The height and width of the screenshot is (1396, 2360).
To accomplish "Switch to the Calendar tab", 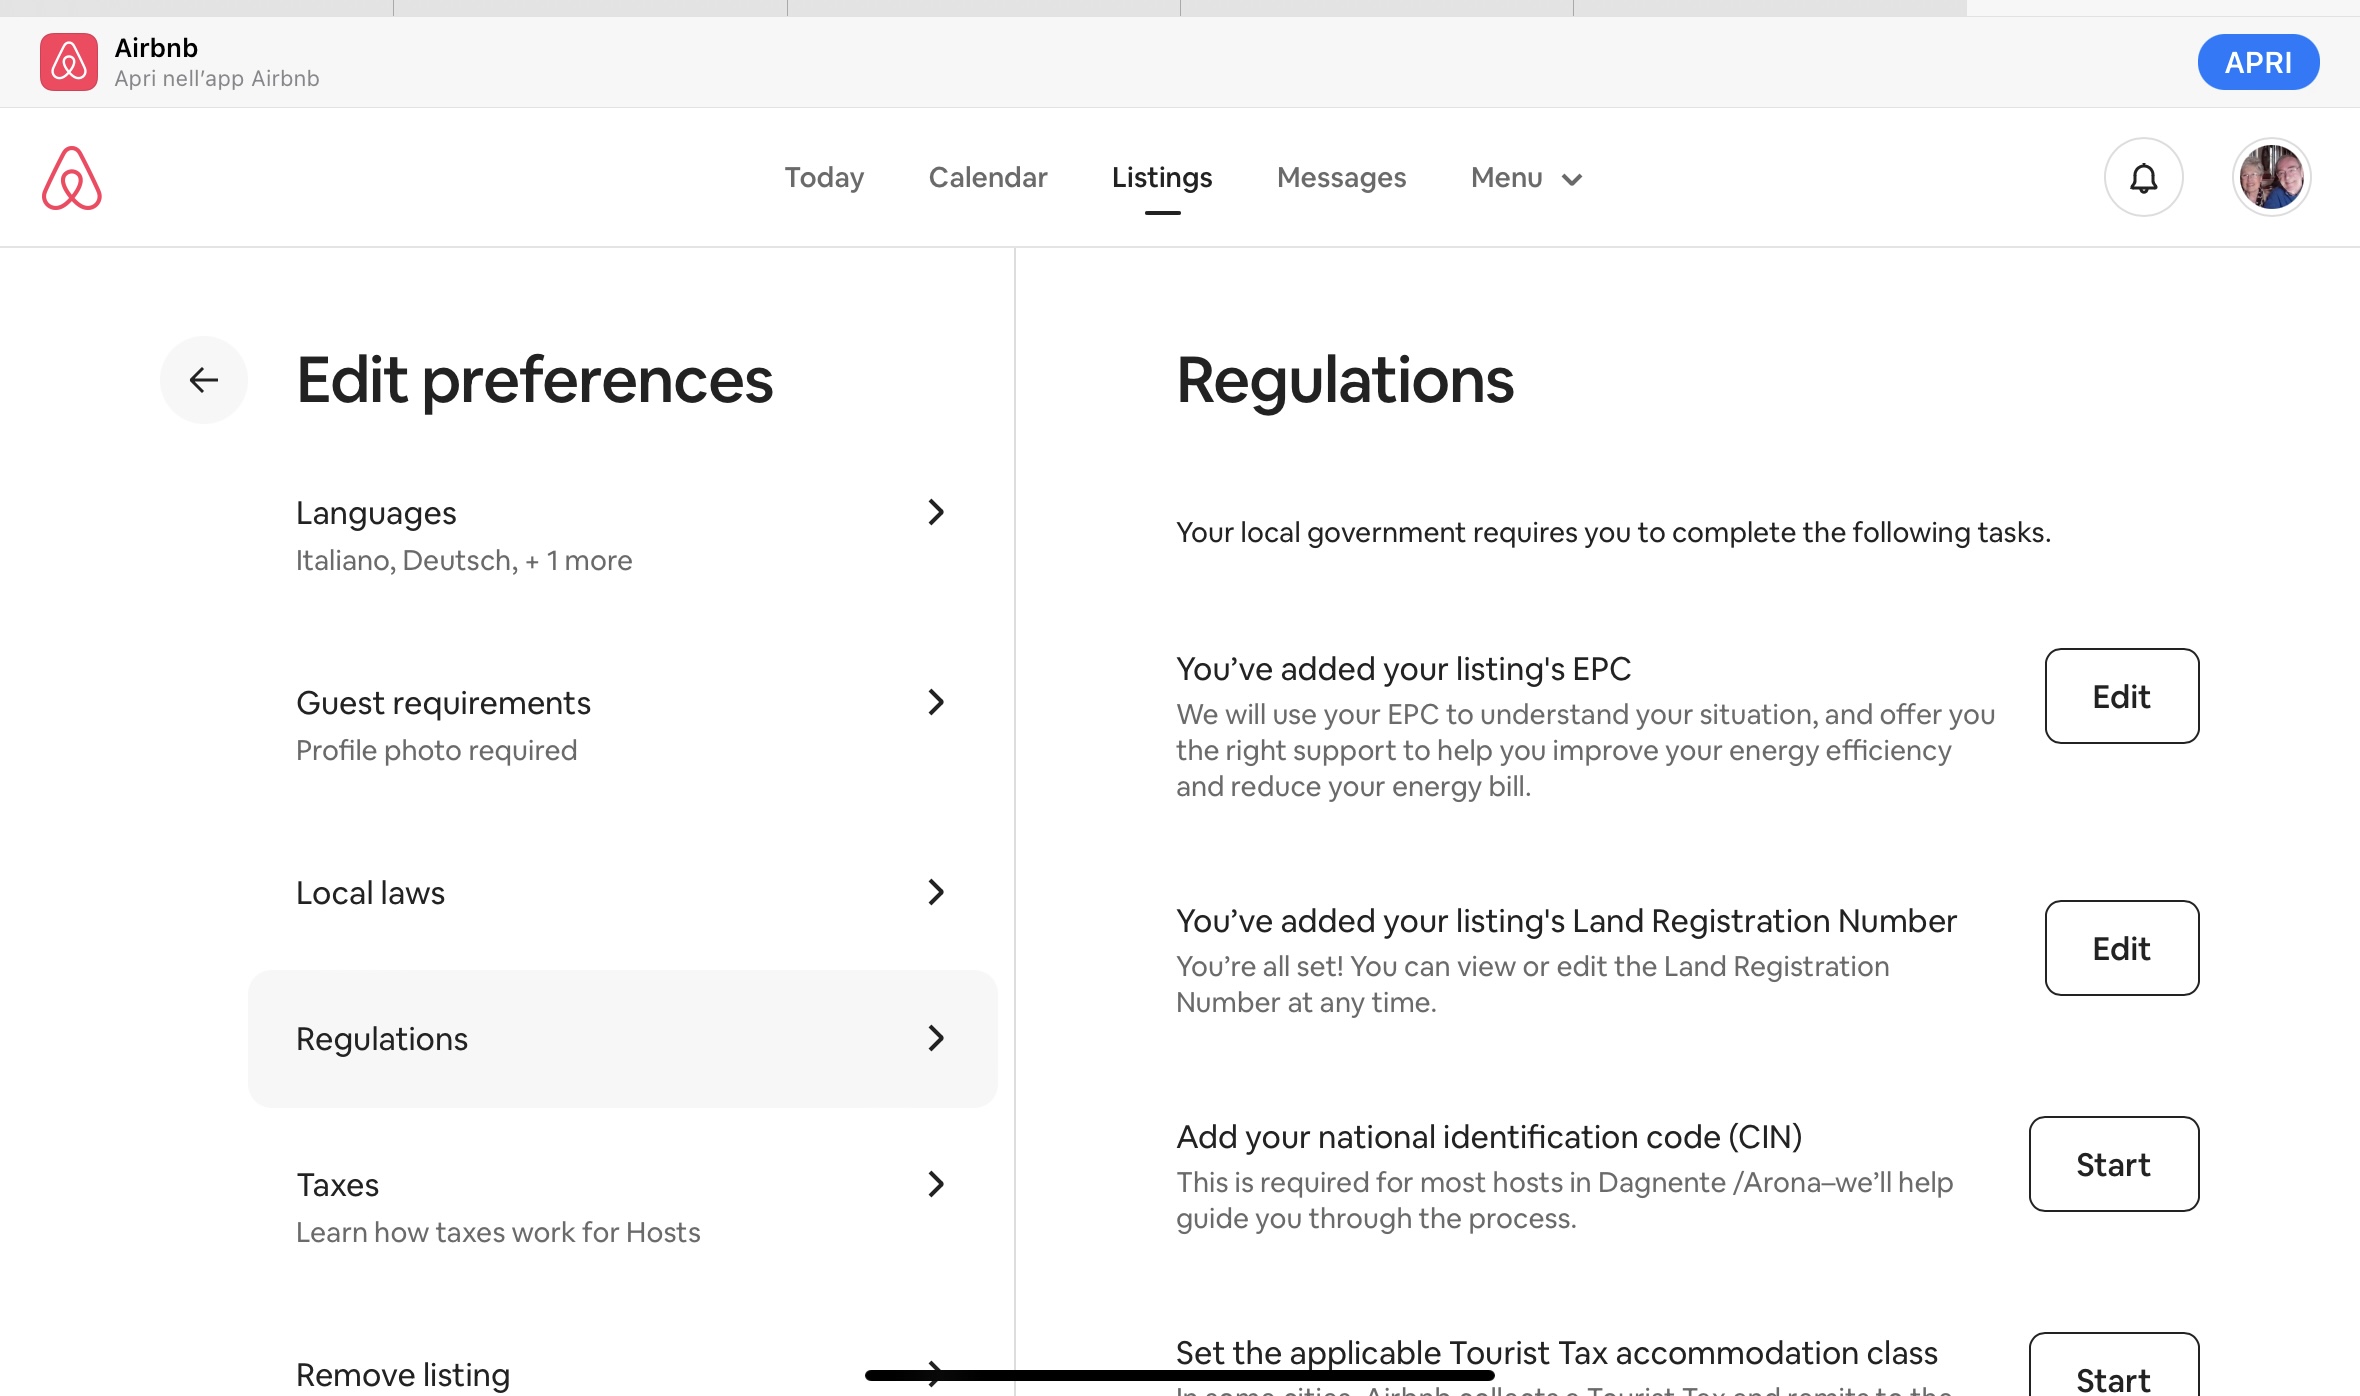I will click(988, 177).
